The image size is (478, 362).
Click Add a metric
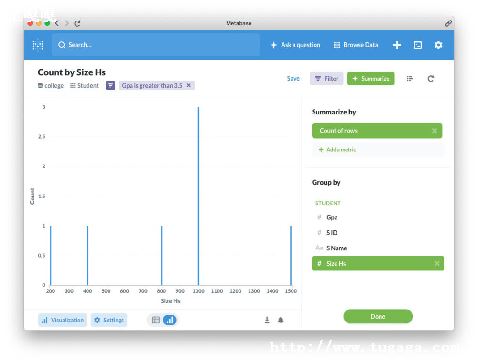tap(337, 150)
